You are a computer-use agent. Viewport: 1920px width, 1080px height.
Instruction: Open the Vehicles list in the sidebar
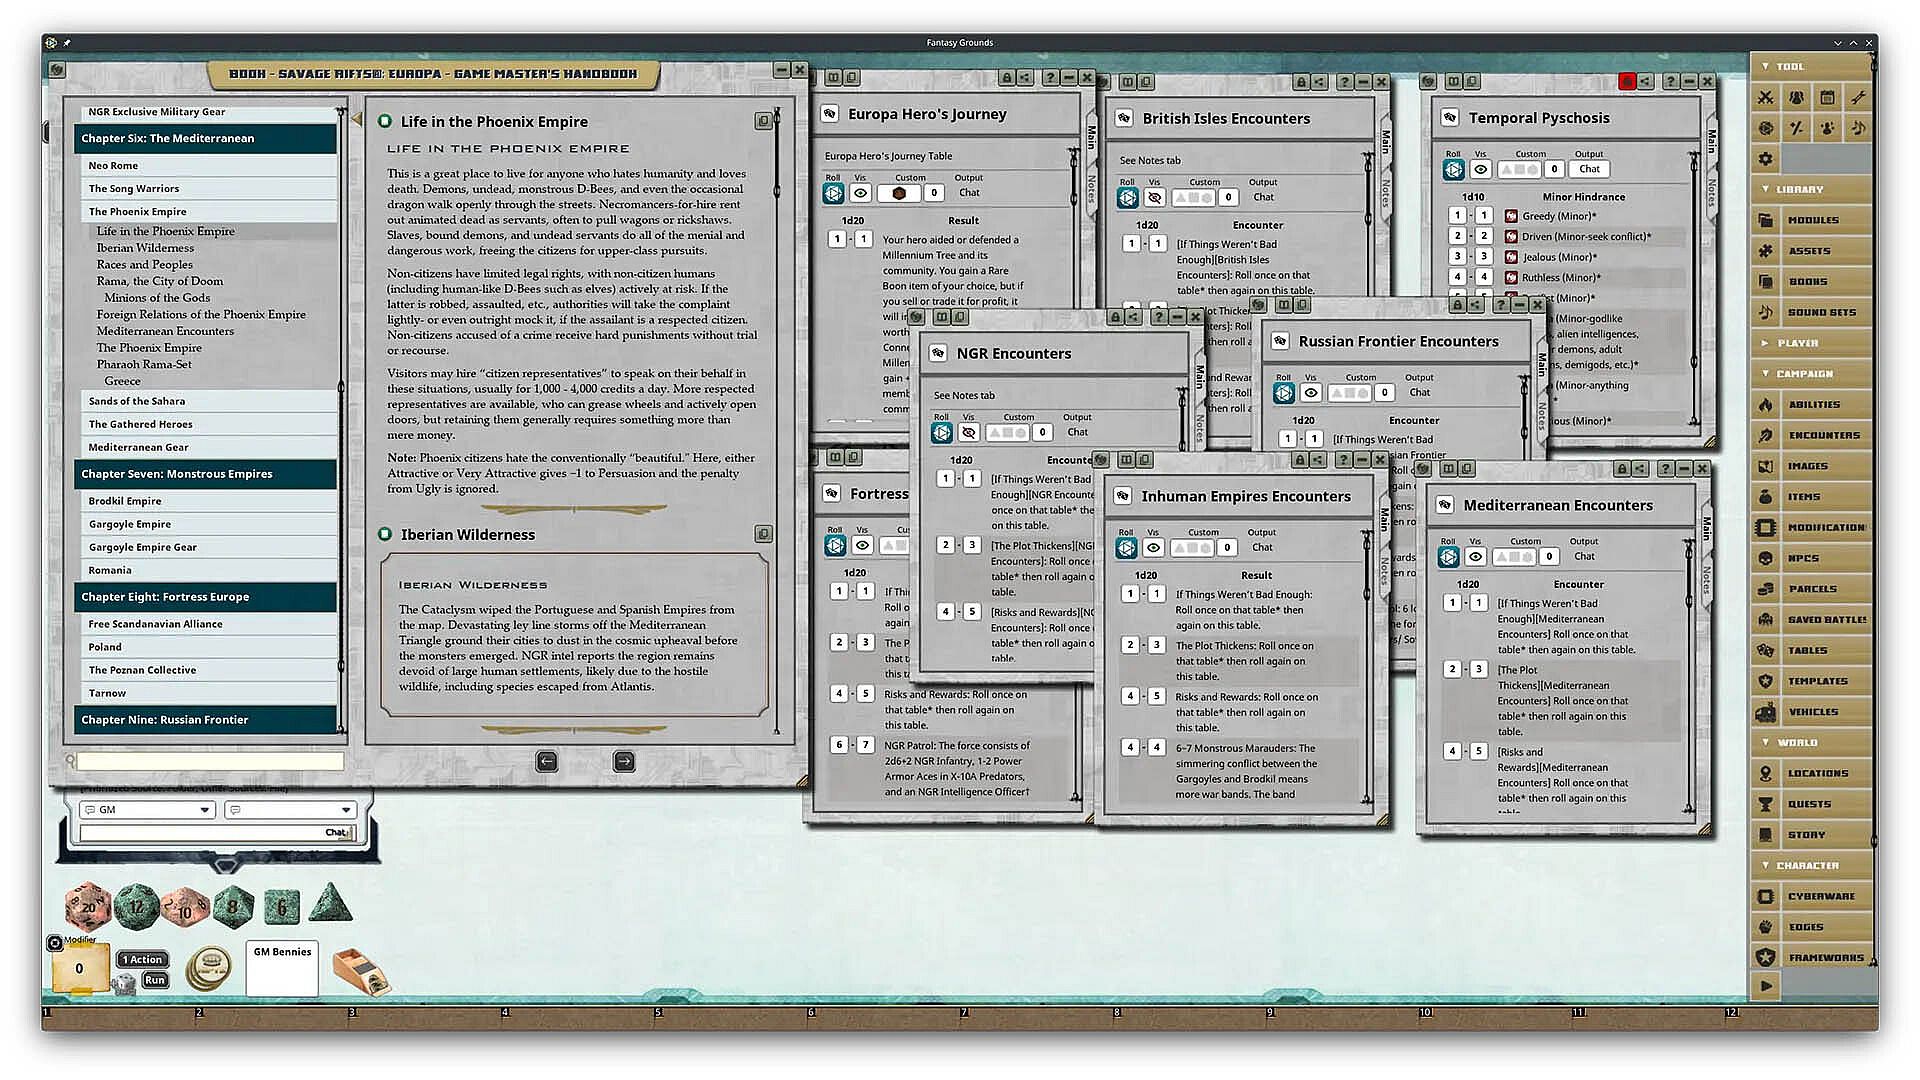pos(1812,712)
